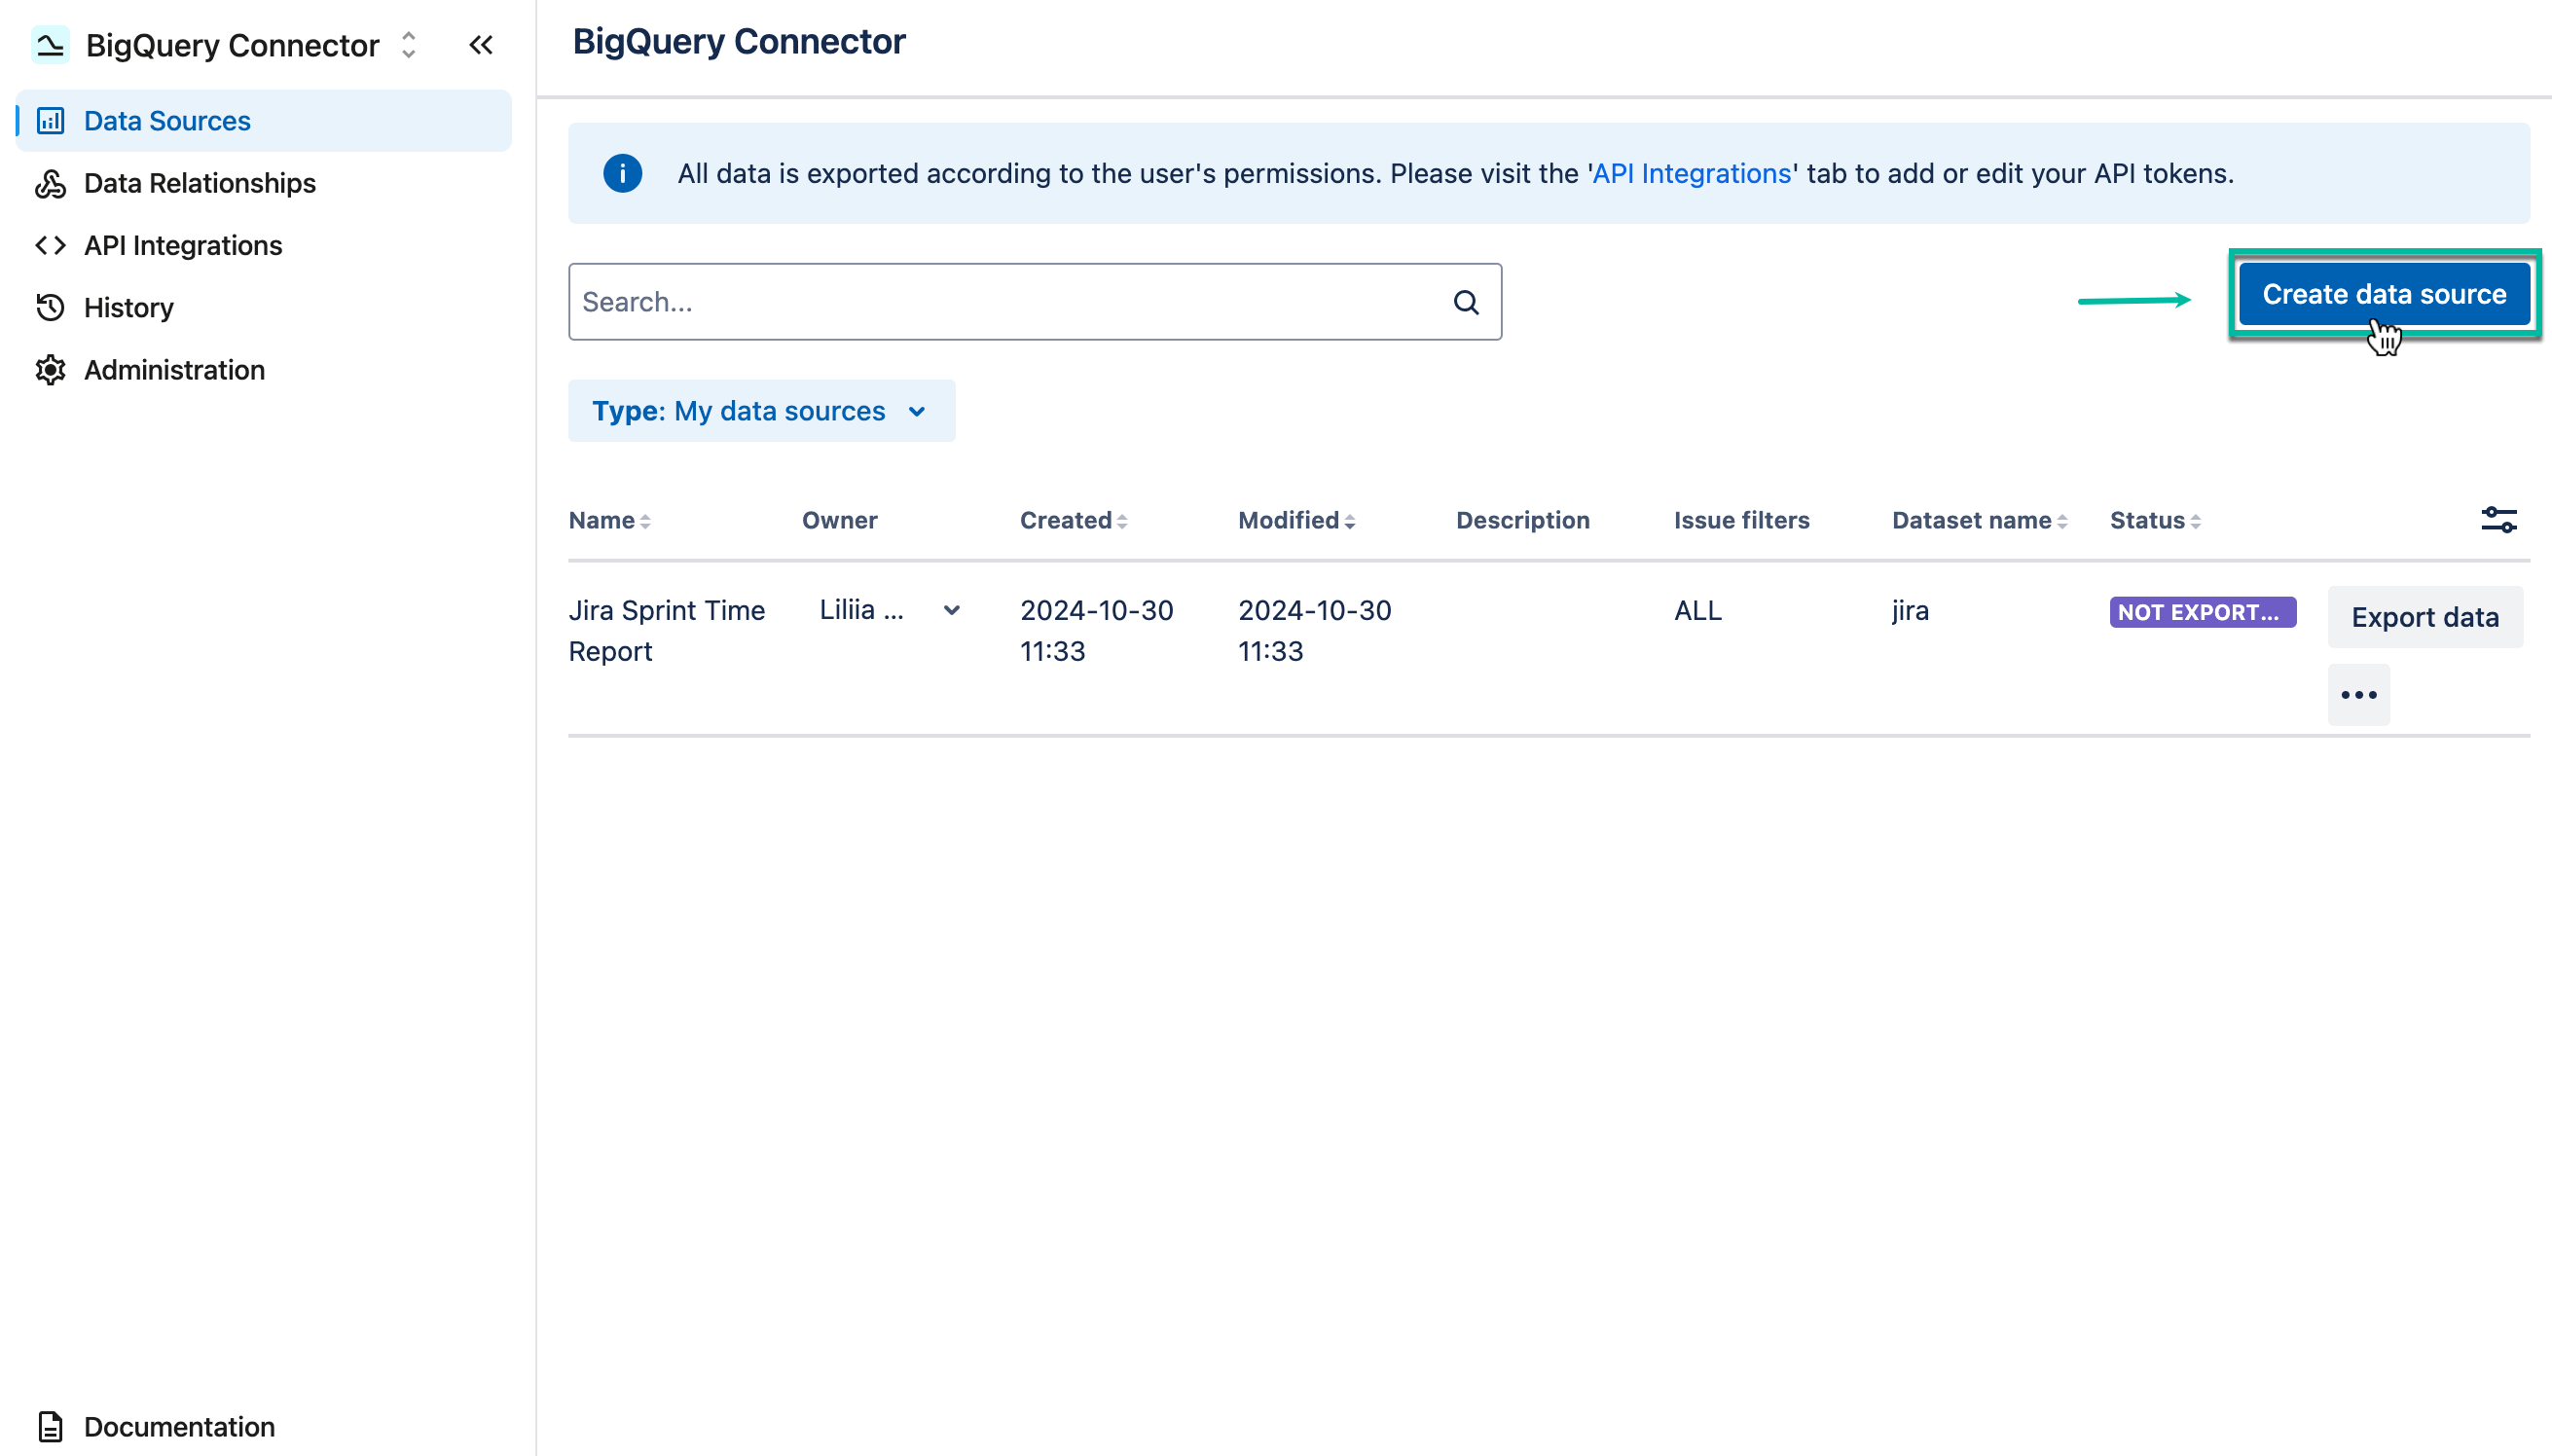Click the search magnifier icon
This screenshot has width=2552, height=1456.
click(1466, 301)
